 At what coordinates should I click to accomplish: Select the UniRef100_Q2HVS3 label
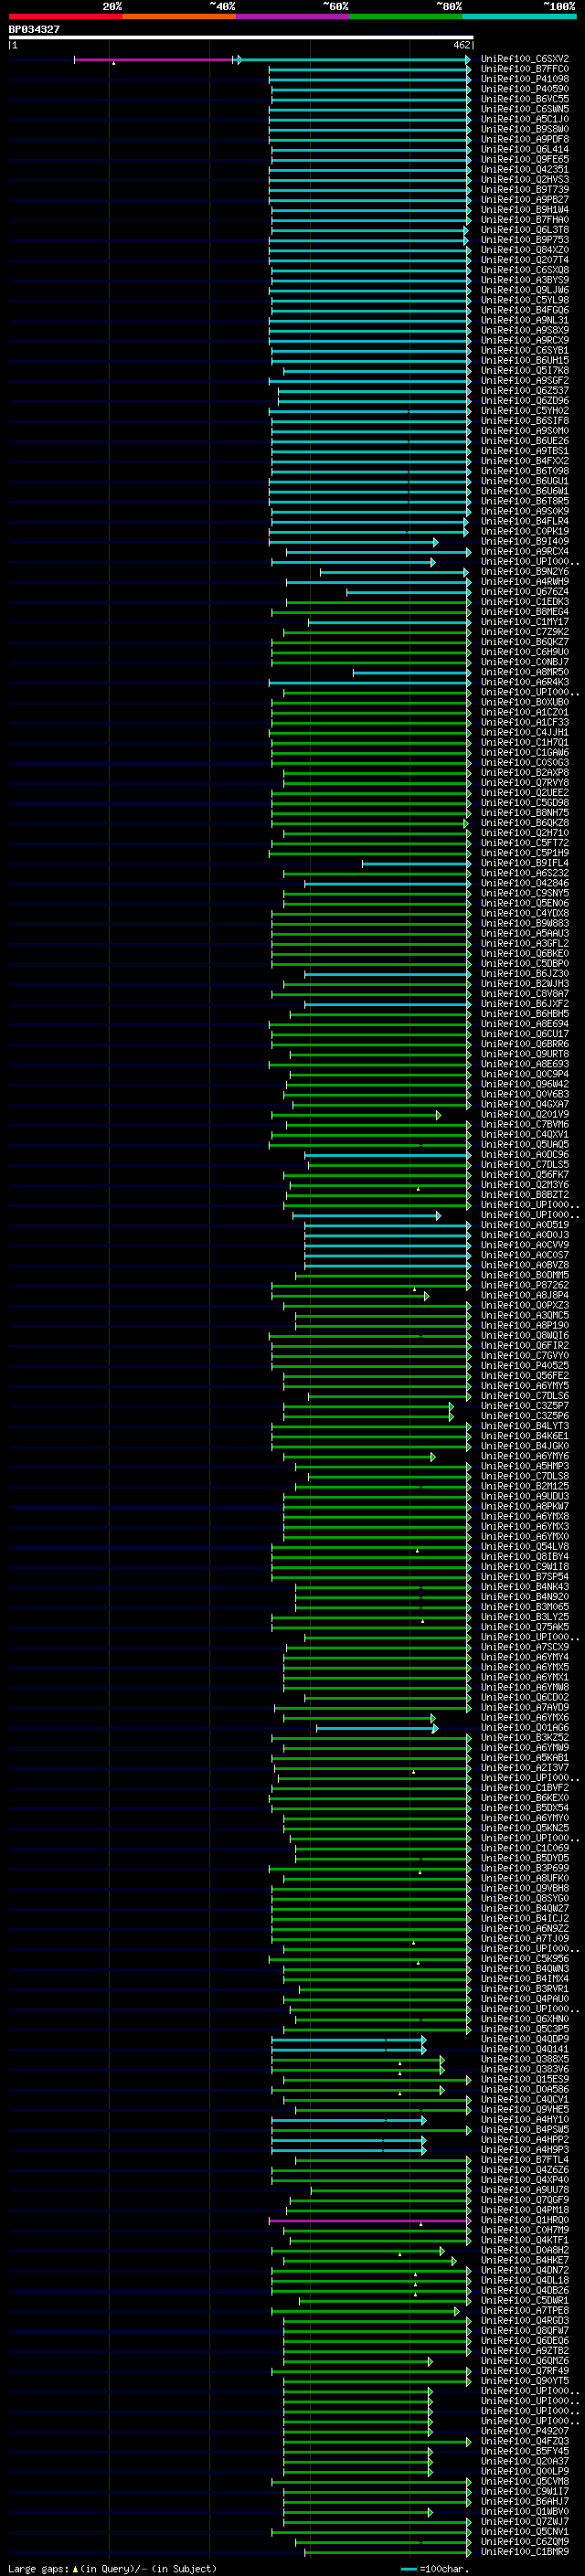click(x=525, y=179)
